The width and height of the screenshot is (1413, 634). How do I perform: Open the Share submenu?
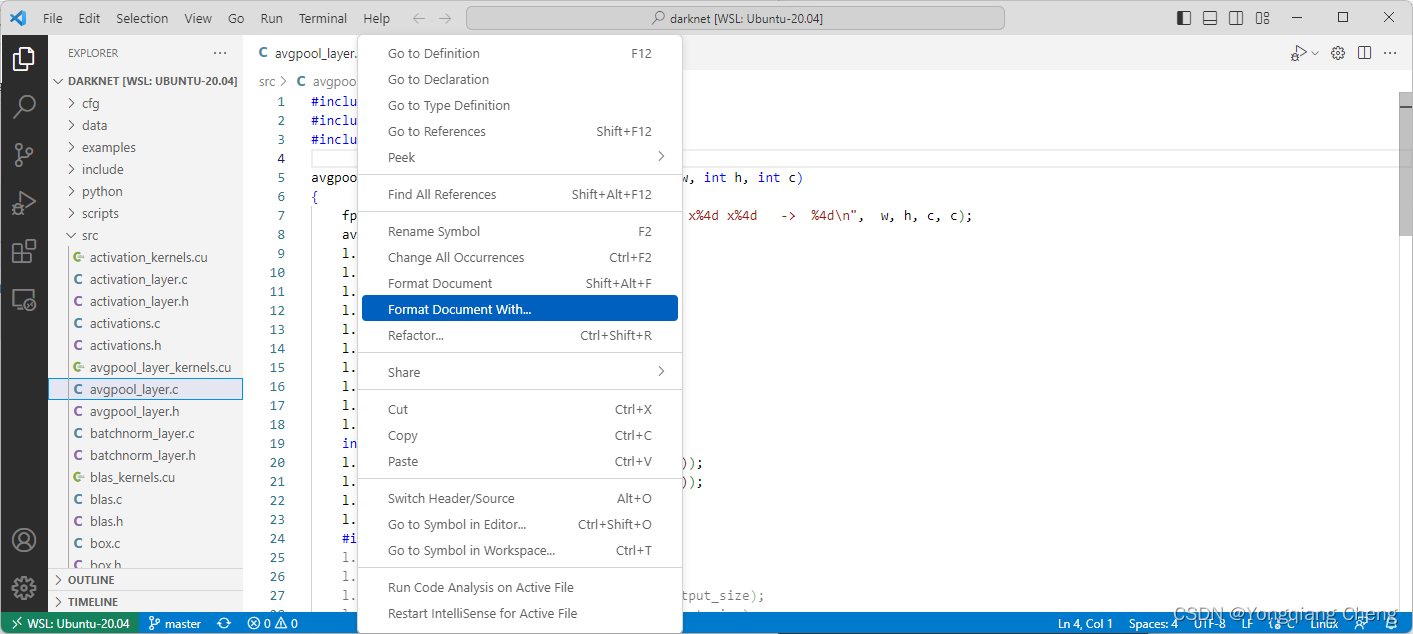click(x=520, y=372)
